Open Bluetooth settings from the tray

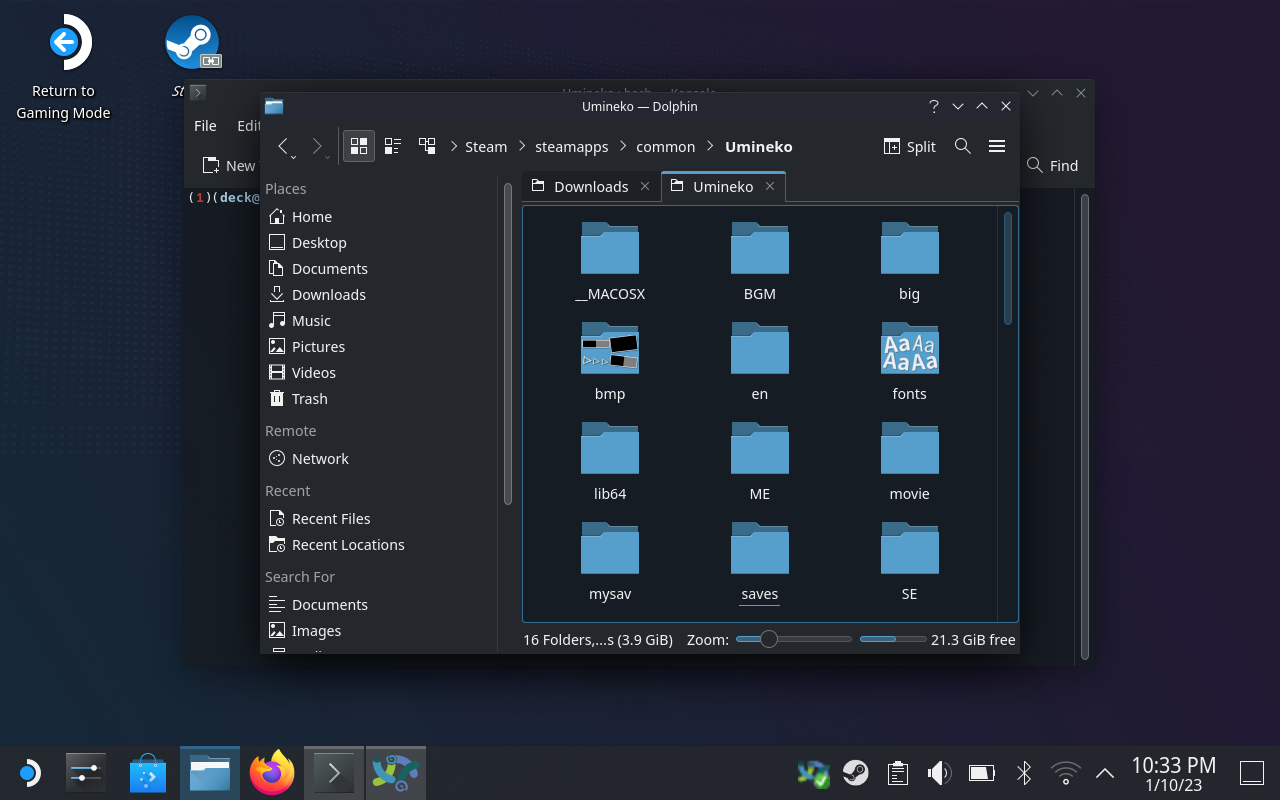tap(1024, 773)
